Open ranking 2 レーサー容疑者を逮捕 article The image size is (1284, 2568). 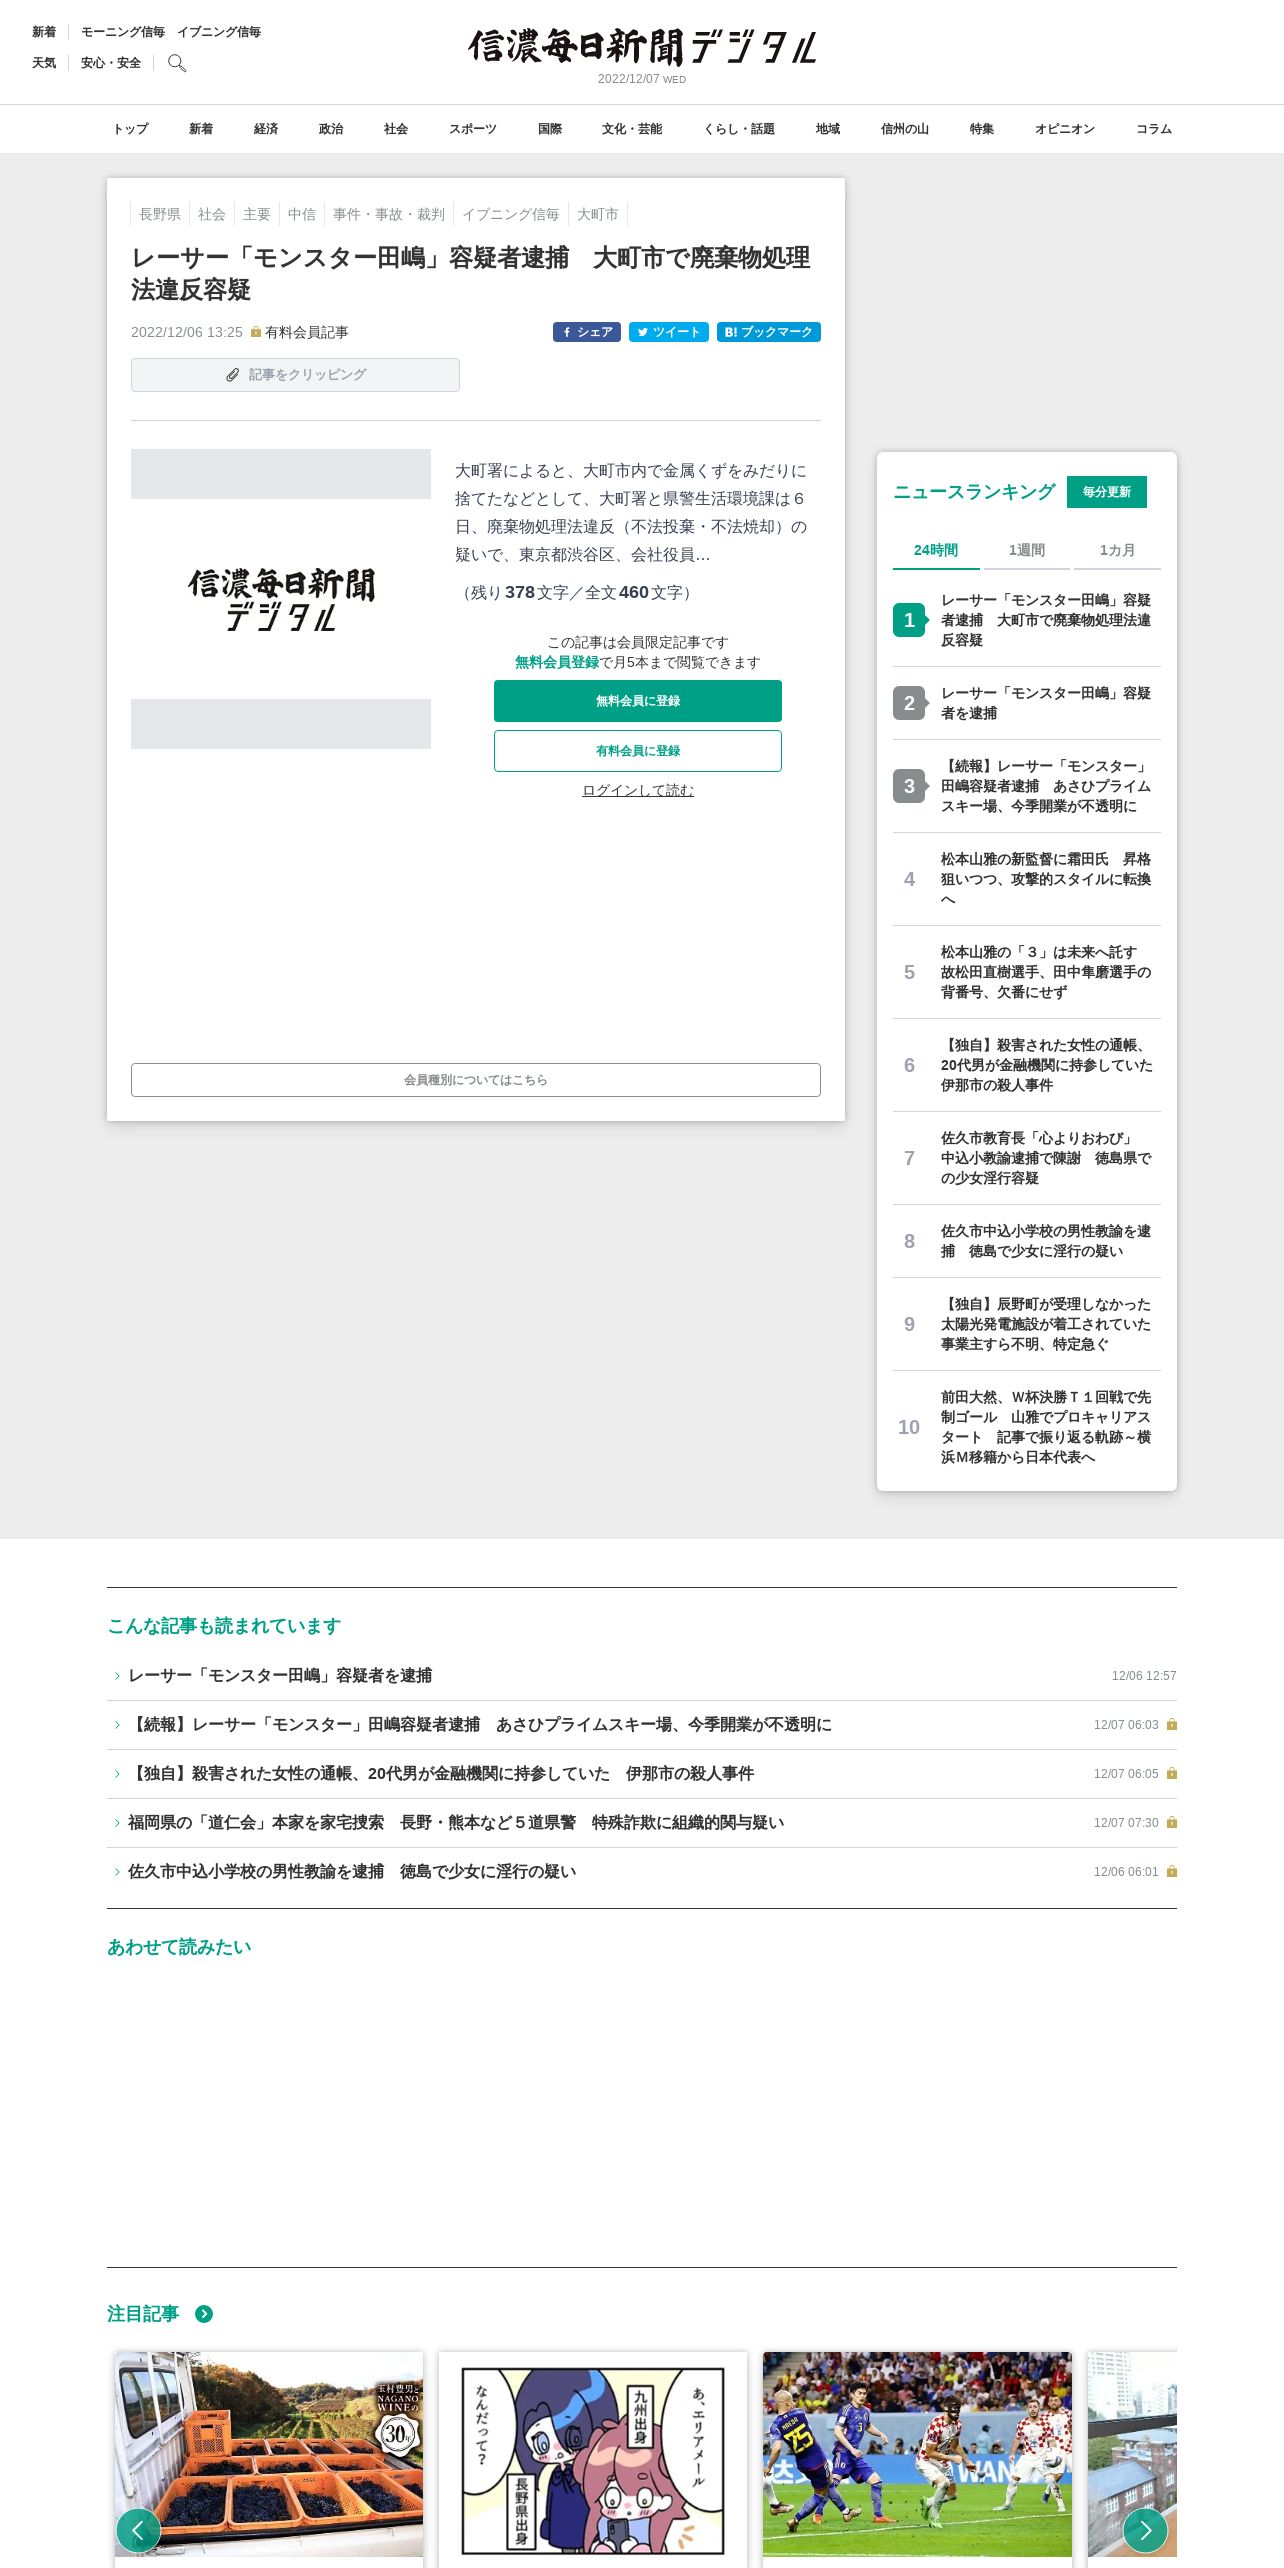pos(1027,703)
